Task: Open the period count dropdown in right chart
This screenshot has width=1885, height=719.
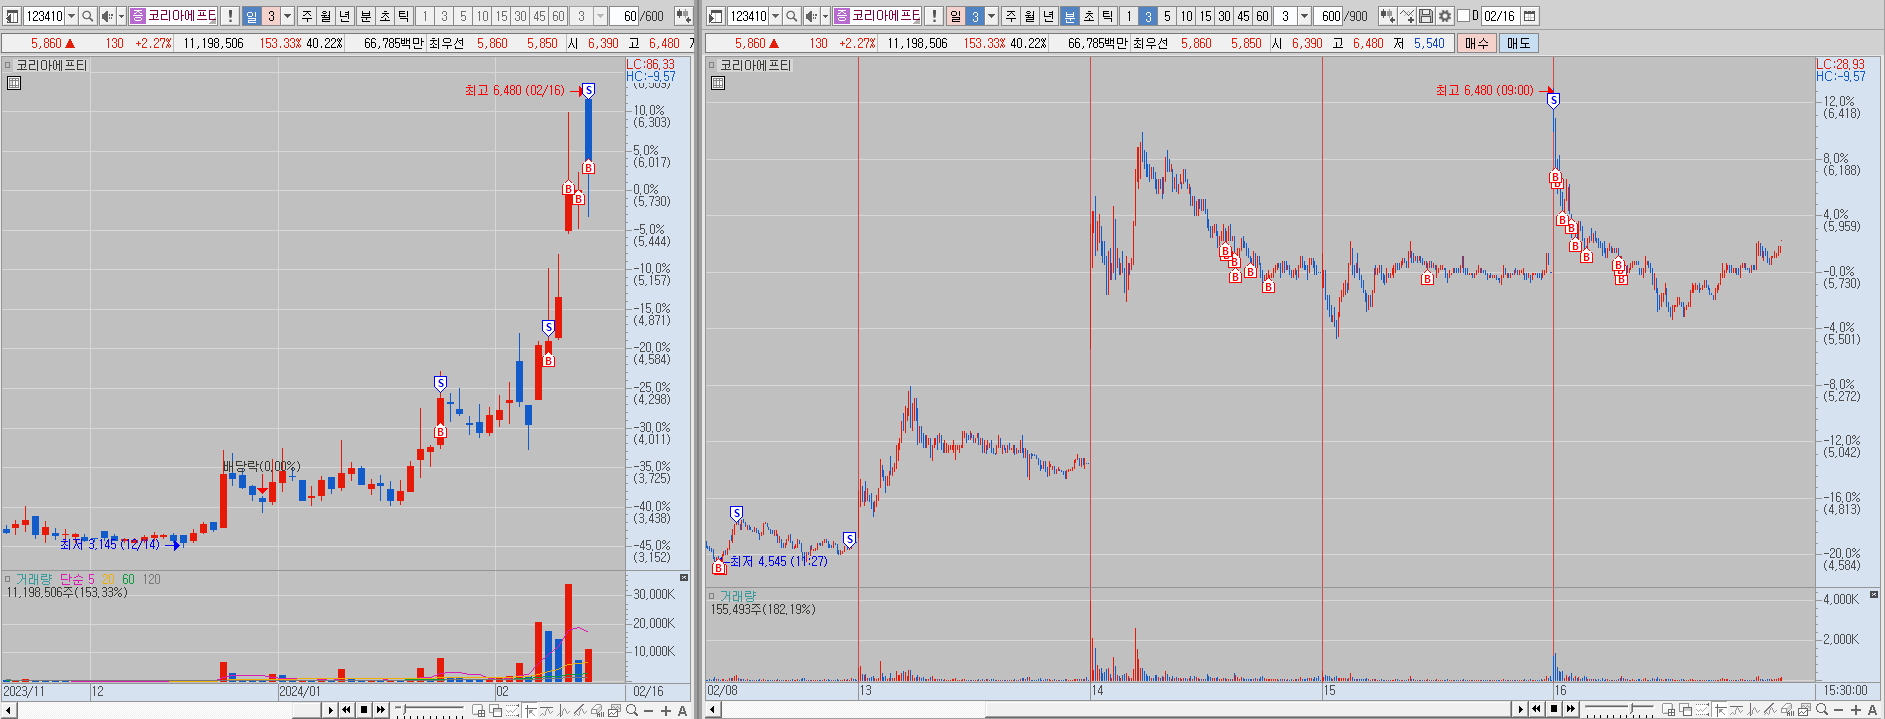Action: [992, 16]
